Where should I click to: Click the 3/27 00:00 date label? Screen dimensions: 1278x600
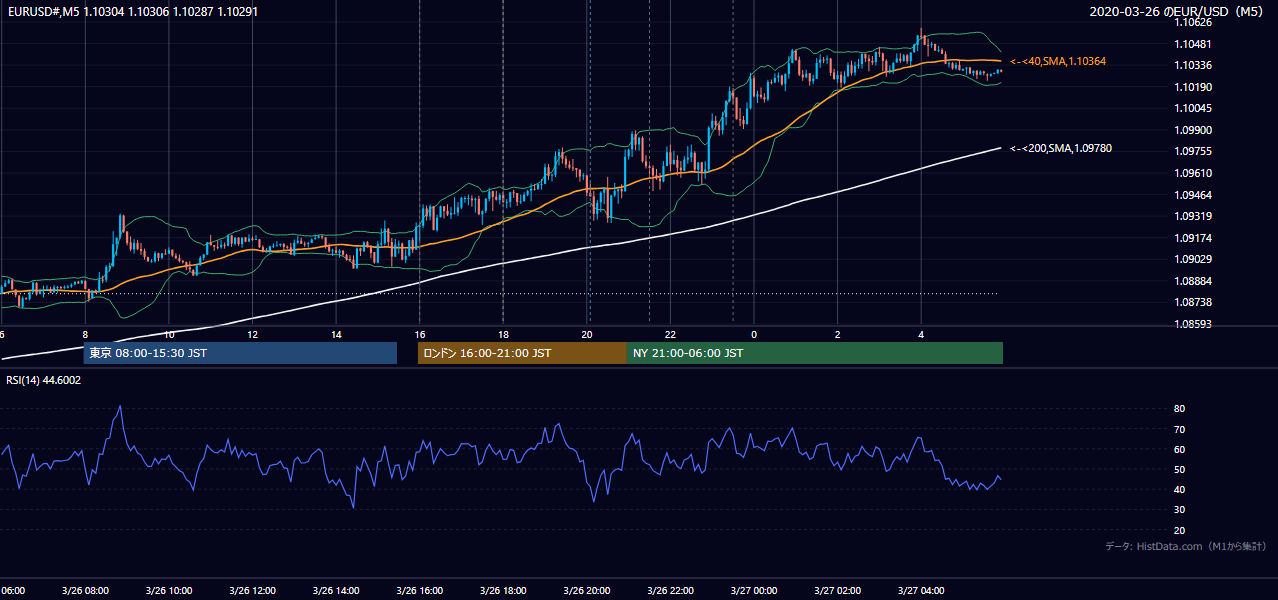754,590
